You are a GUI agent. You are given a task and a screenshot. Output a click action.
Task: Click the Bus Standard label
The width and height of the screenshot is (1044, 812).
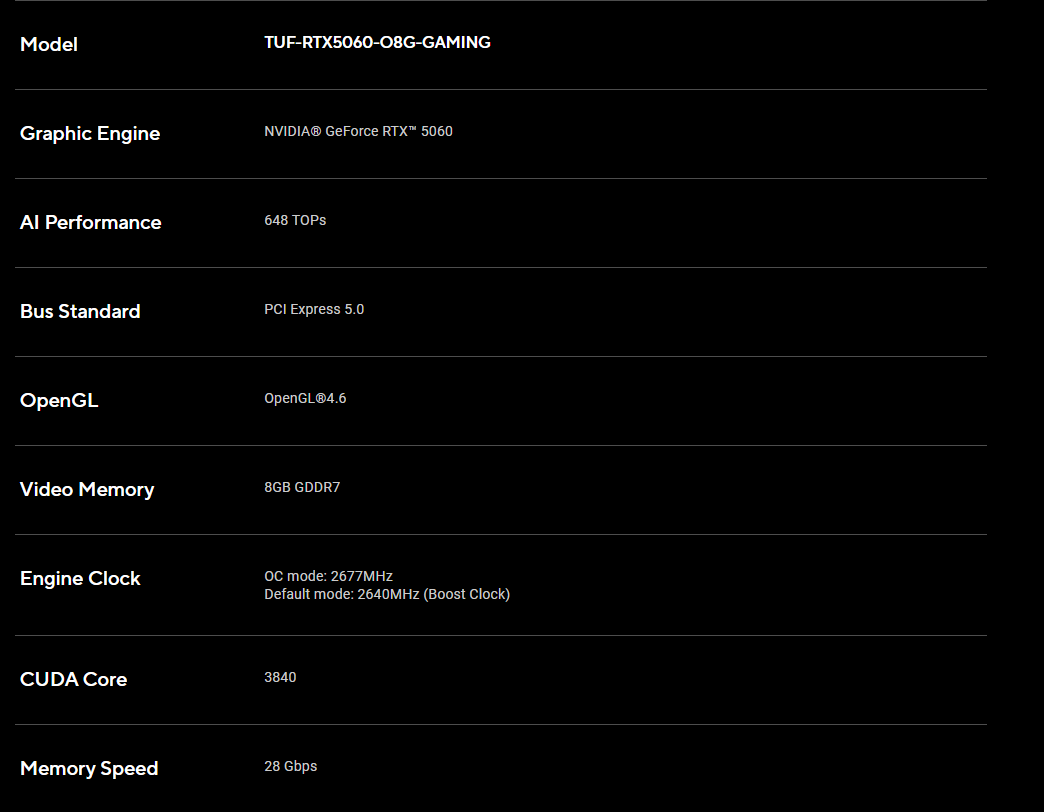point(80,311)
